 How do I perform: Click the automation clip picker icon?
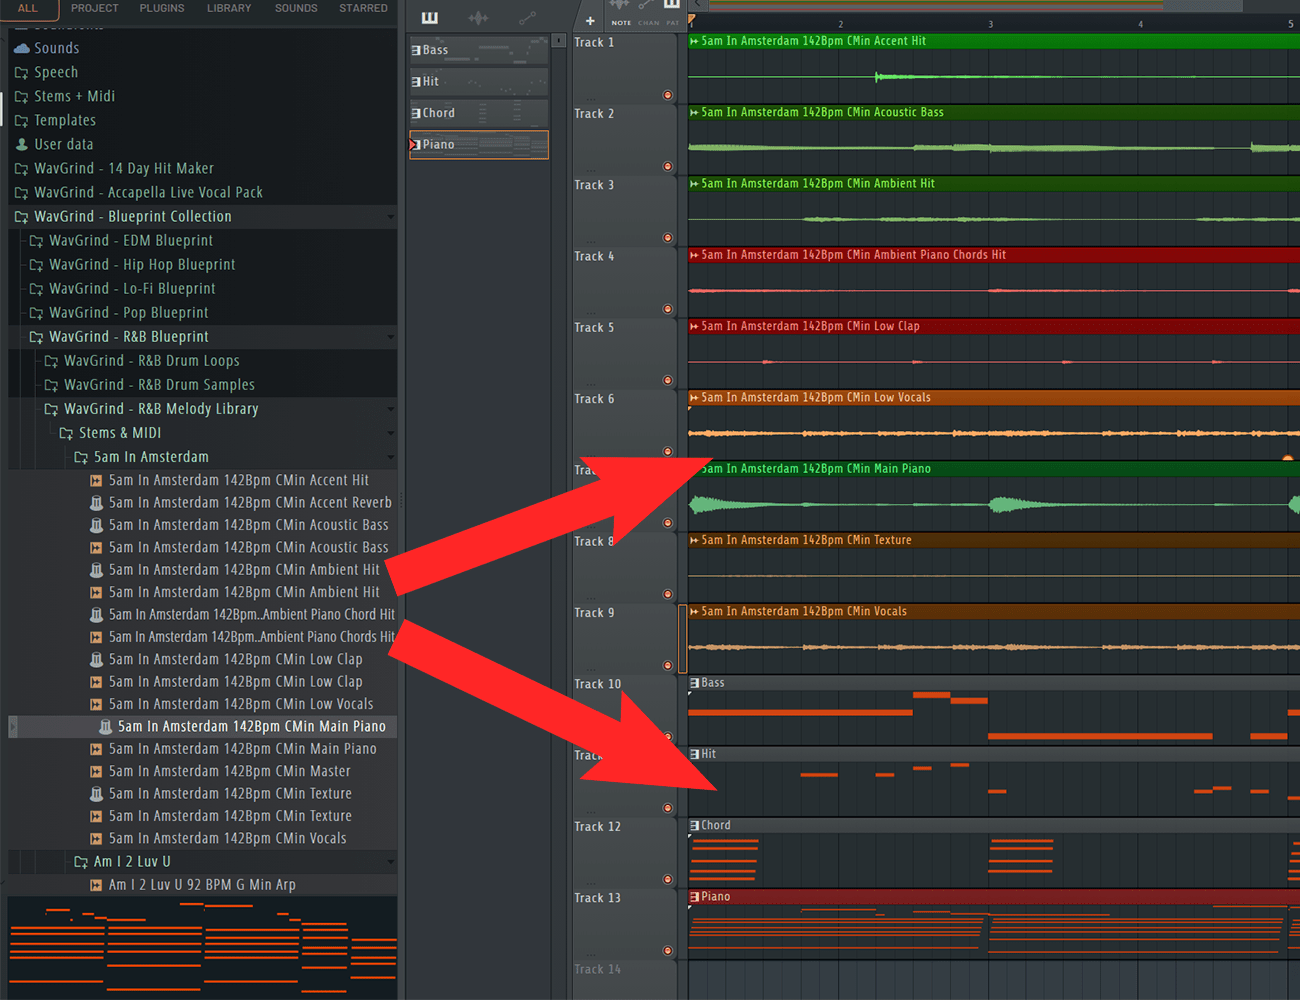click(527, 18)
